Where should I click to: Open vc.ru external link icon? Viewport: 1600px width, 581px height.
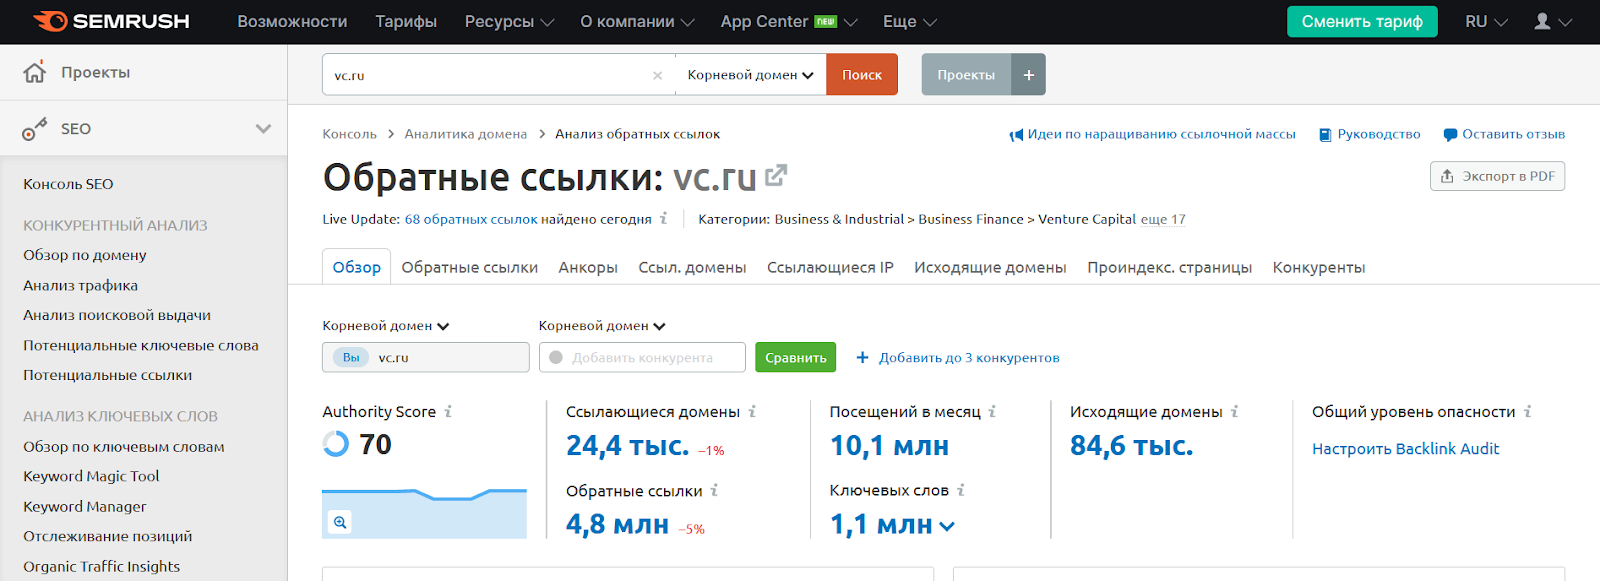[x=776, y=176]
